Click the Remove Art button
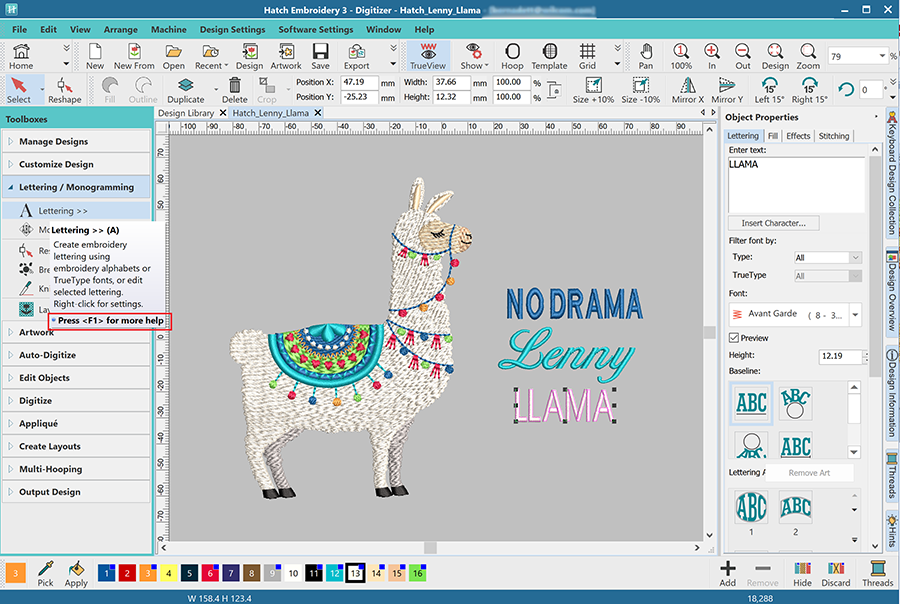 (x=809, y=472)
